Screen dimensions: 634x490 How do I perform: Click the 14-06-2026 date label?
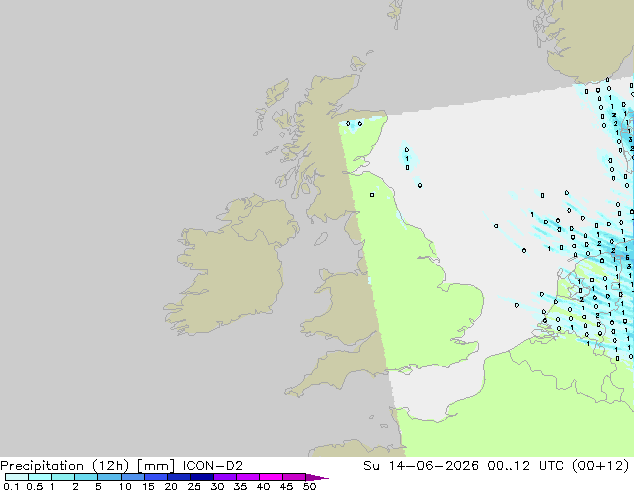433,466
